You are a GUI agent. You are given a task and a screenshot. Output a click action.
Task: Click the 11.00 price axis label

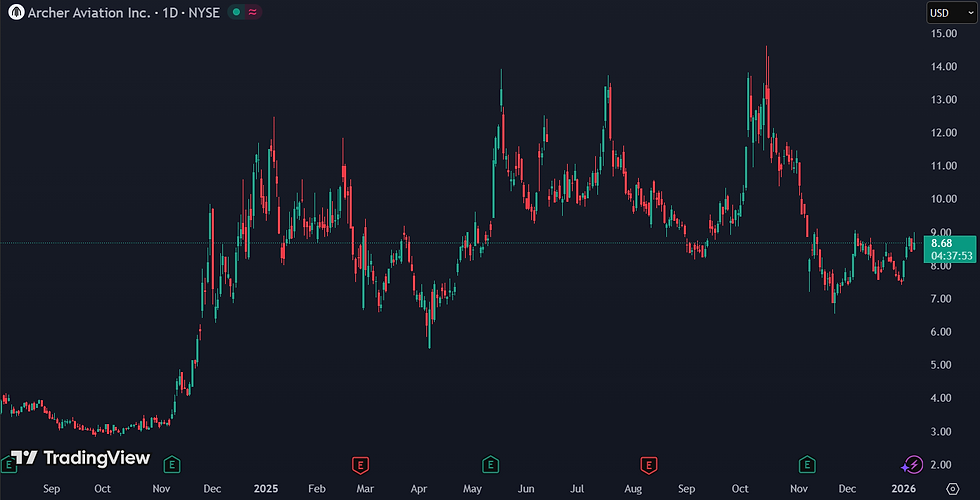943,166
